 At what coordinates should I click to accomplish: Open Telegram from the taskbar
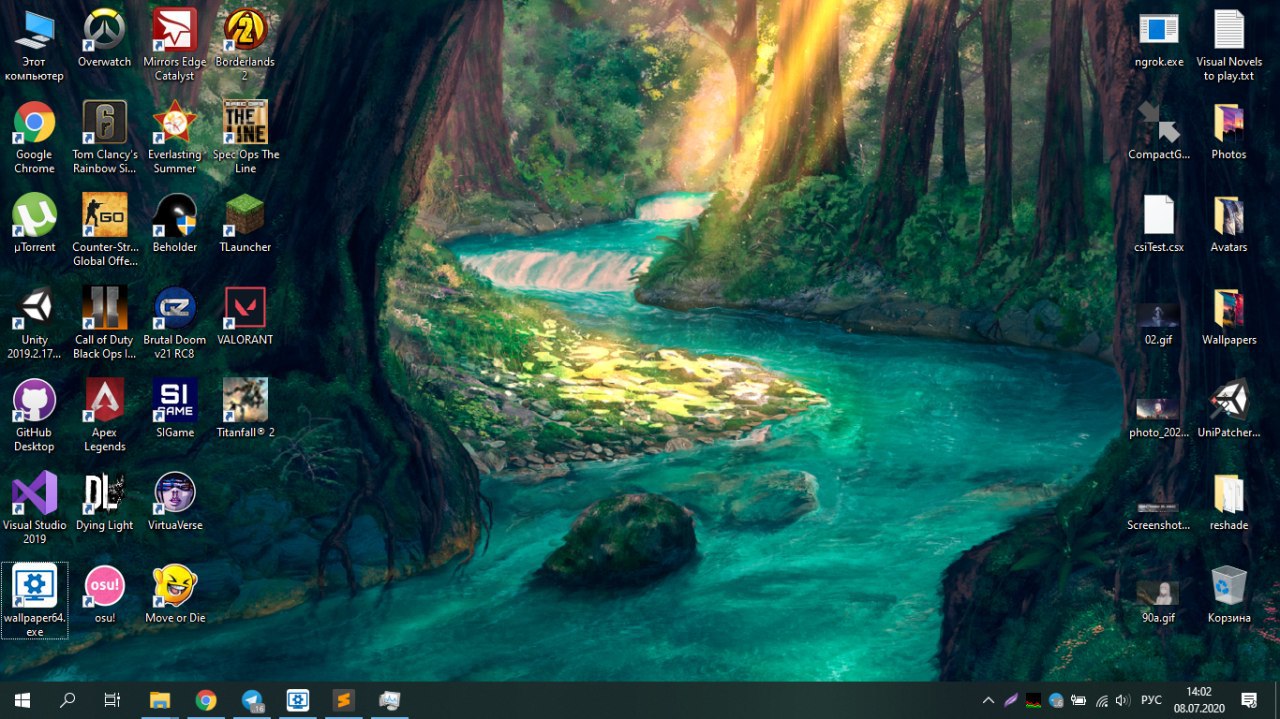(252, 700)
